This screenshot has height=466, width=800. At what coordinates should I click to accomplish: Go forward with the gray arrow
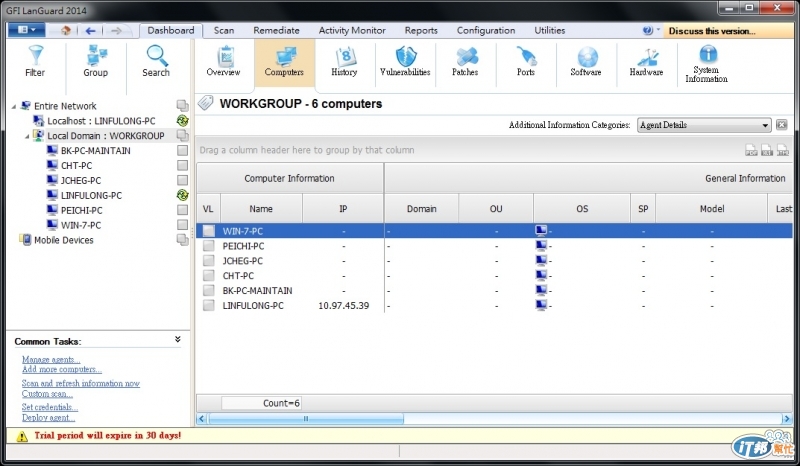point(116,31)
